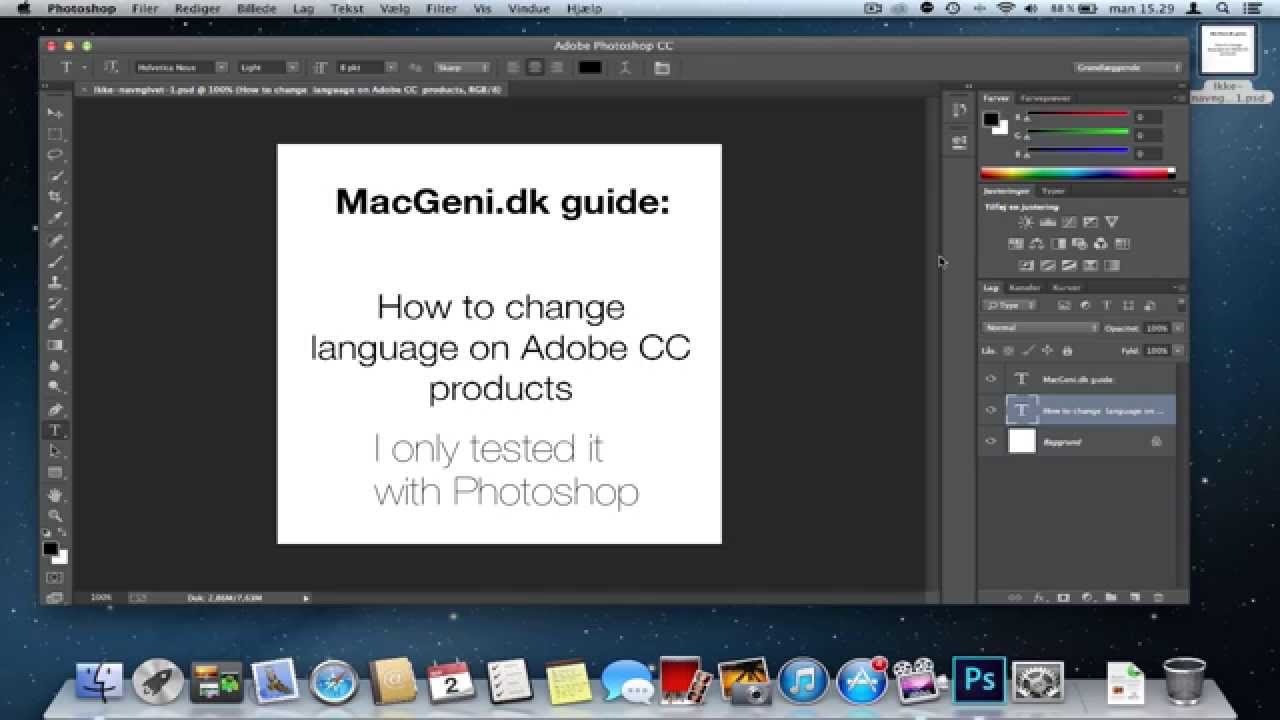Image resolution: width=1280 pixels, height=720 pixels.
Task: Switch to the Typer tab
Action: (x=1053, y=190)
